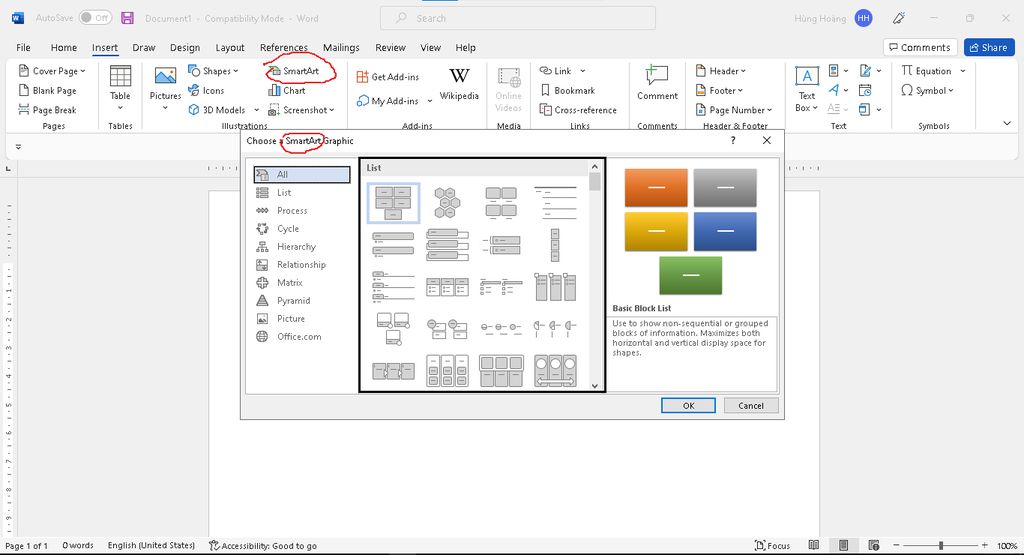Open the Screenshot dropdown
The height and width of the screenshot is (555, 1024).
(332, 110)
